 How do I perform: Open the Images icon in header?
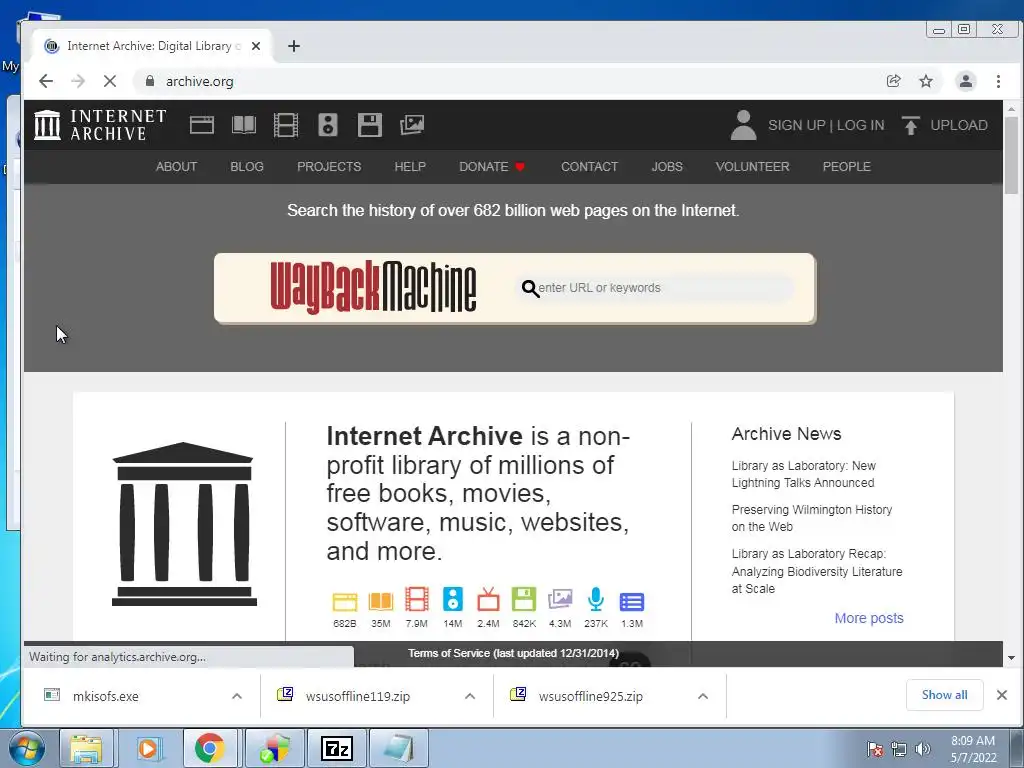pos(411,125)
